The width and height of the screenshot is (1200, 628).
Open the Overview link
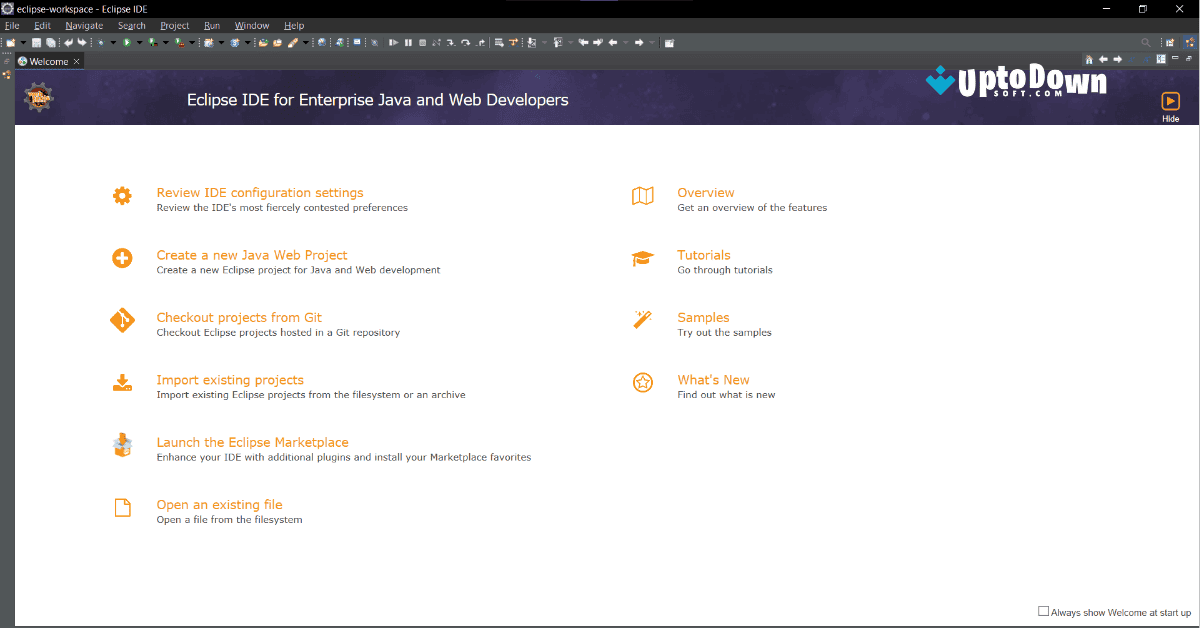point(706,192)
